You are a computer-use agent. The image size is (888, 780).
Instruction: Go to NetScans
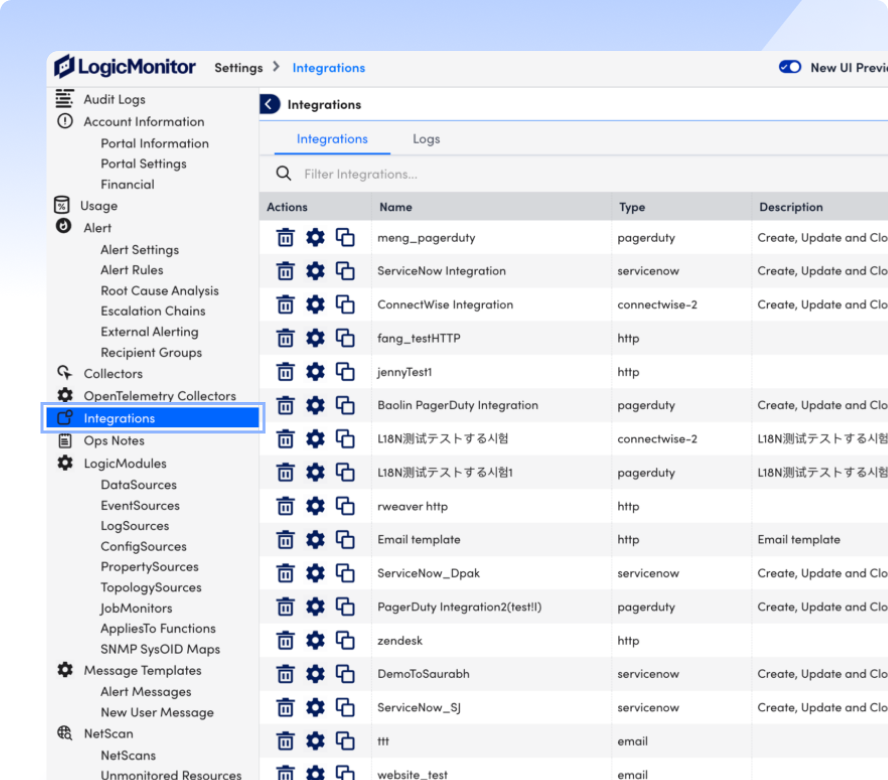tap(128, 755)
